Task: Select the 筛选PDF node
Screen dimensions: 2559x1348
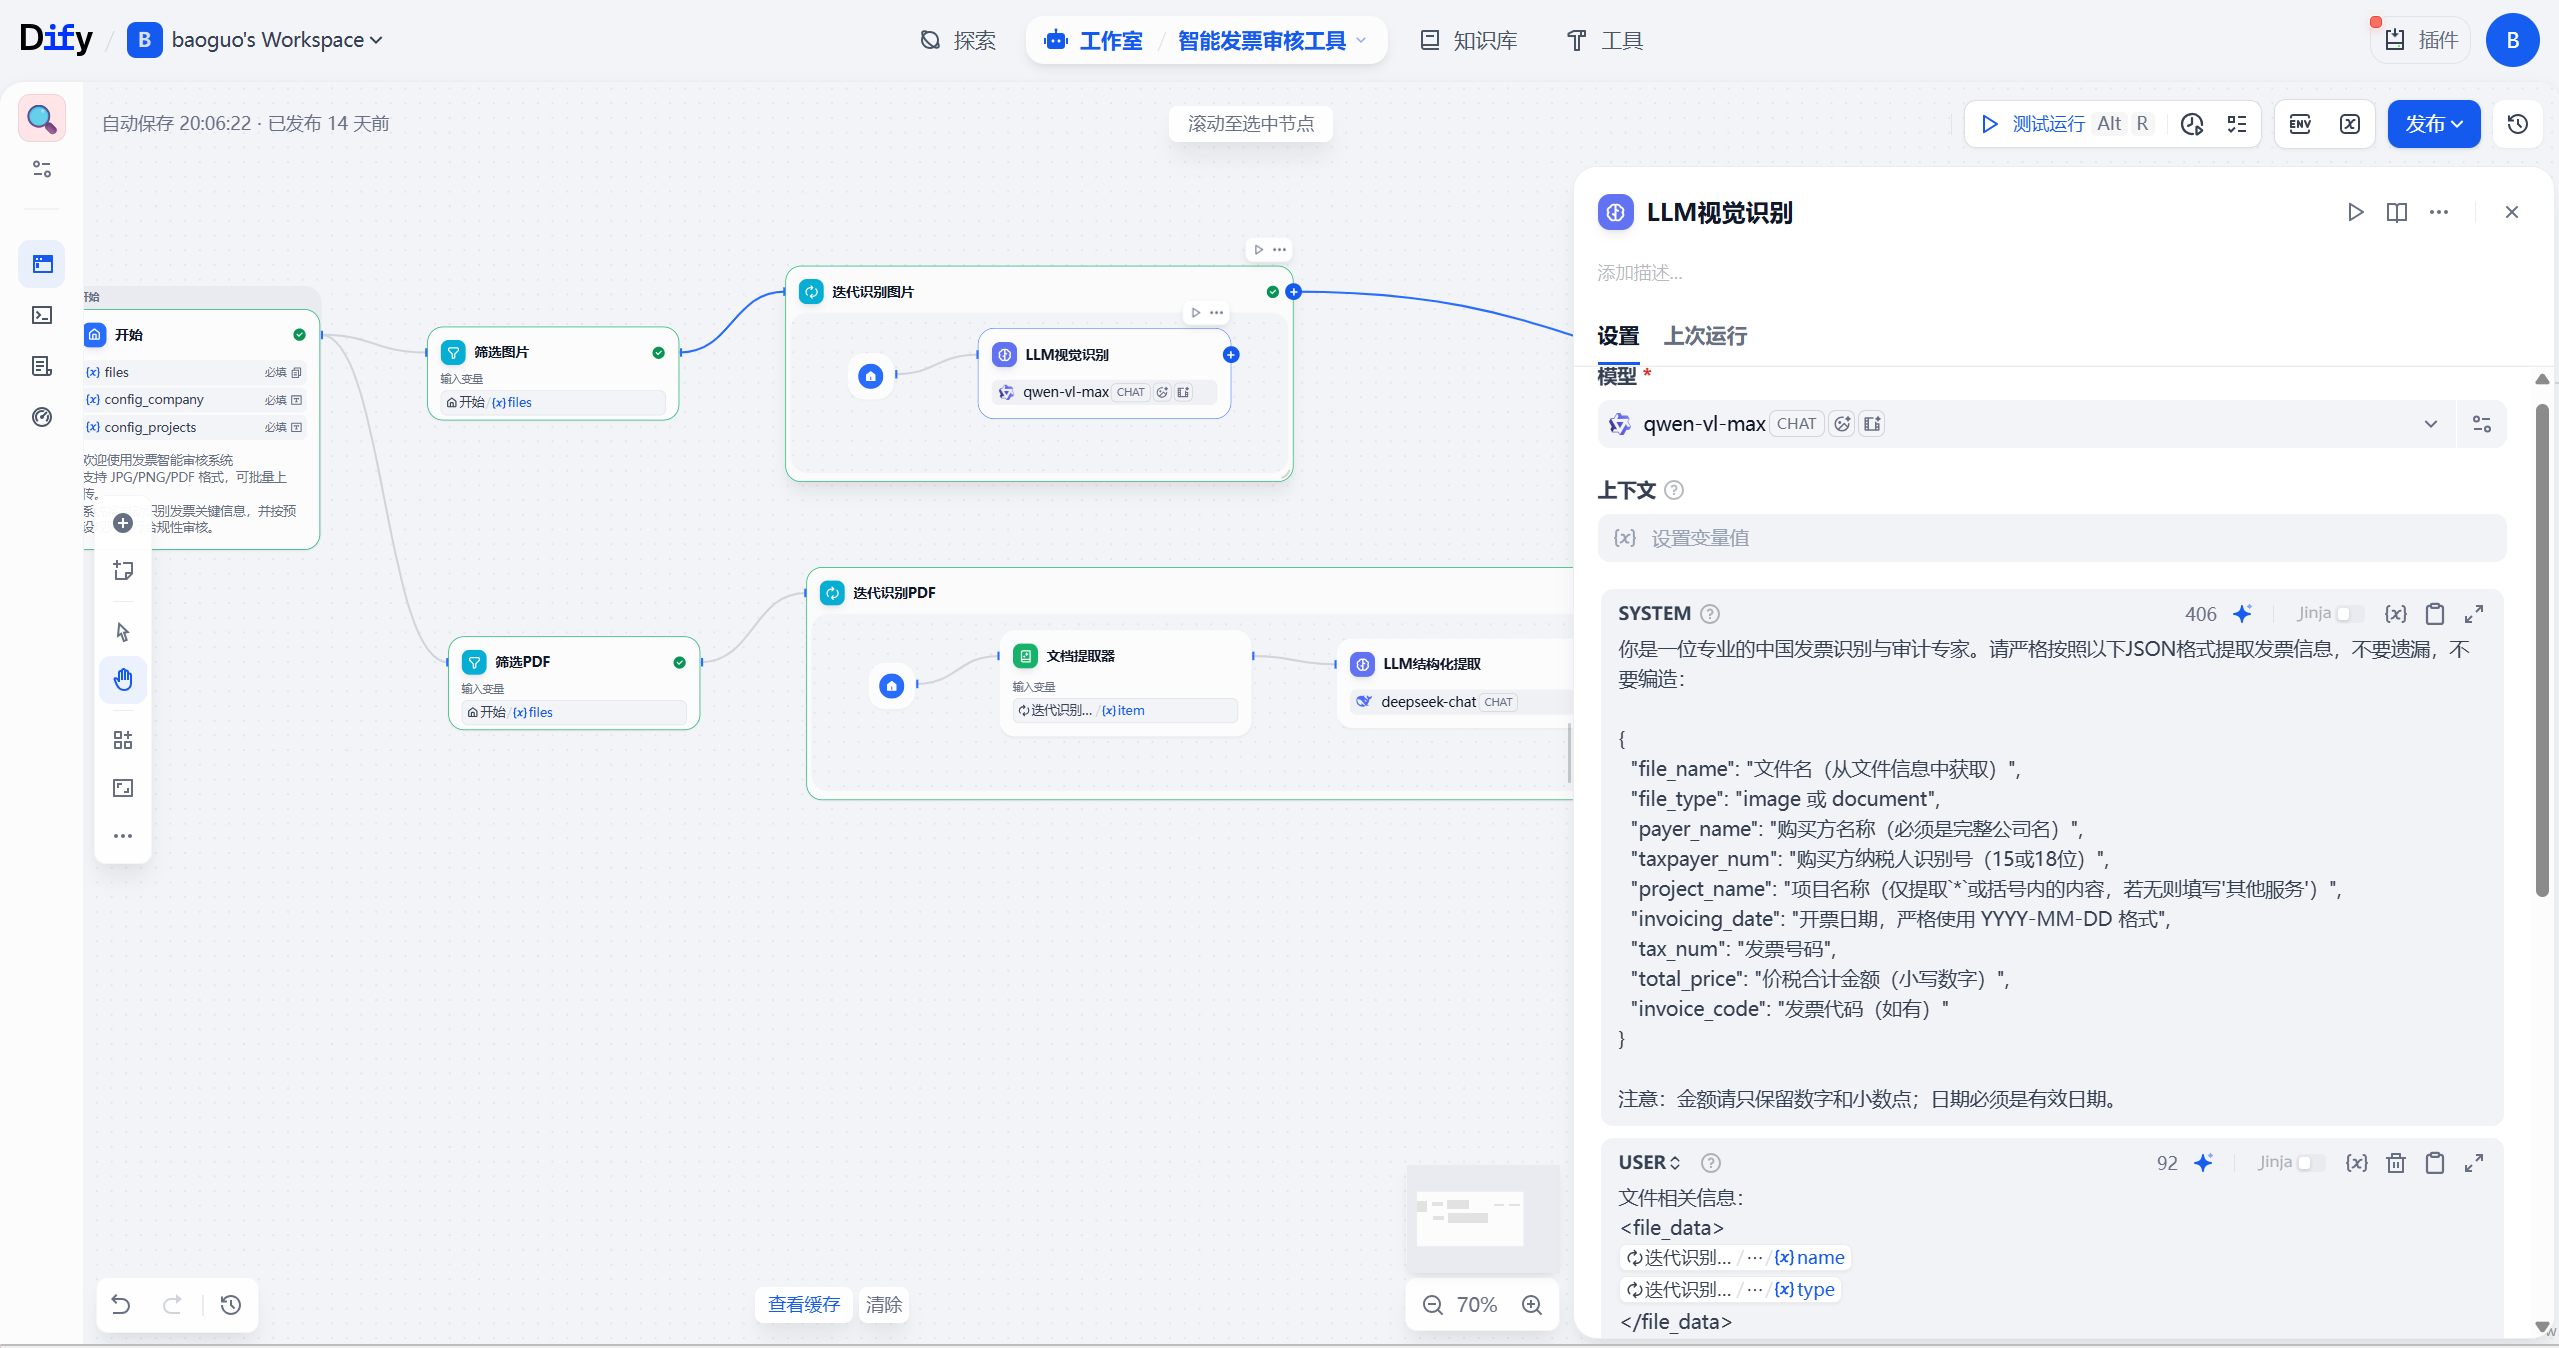Action: 574,683
